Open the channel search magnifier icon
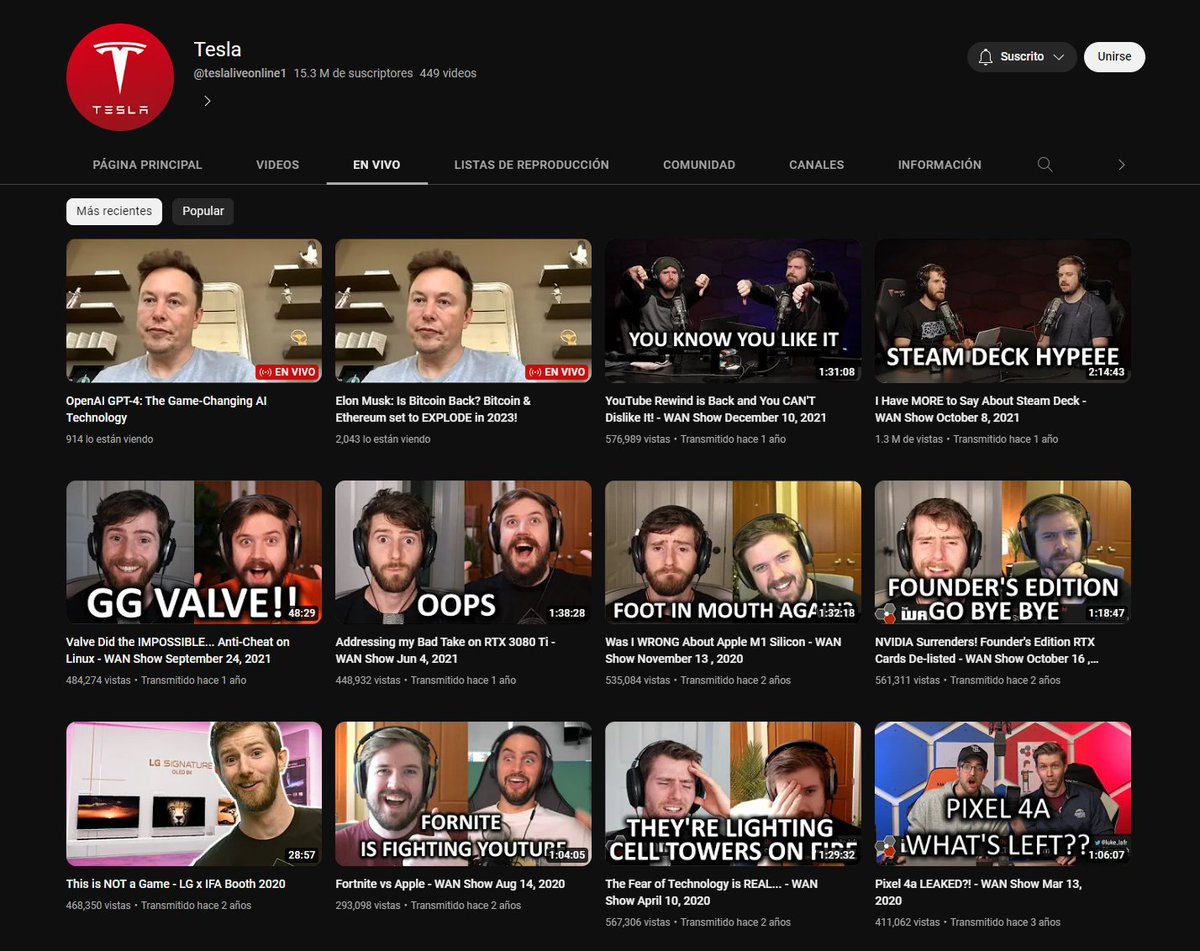1200x951 pixels. click(x=1045, y=165)
